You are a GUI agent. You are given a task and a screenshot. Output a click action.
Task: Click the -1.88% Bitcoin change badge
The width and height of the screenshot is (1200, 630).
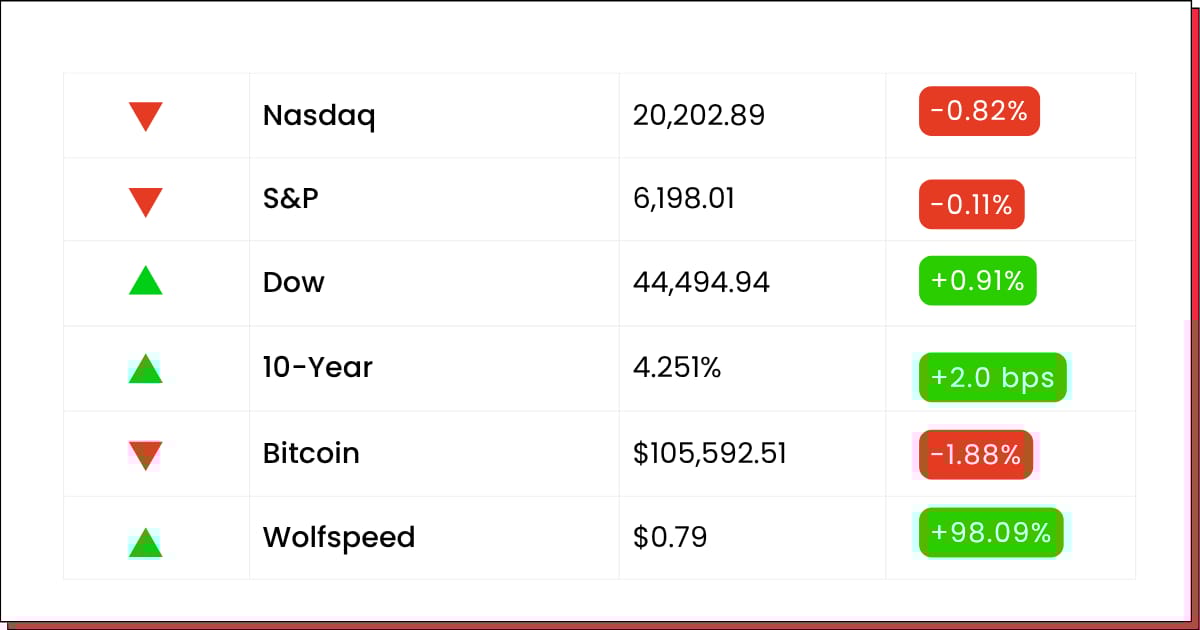975,455
